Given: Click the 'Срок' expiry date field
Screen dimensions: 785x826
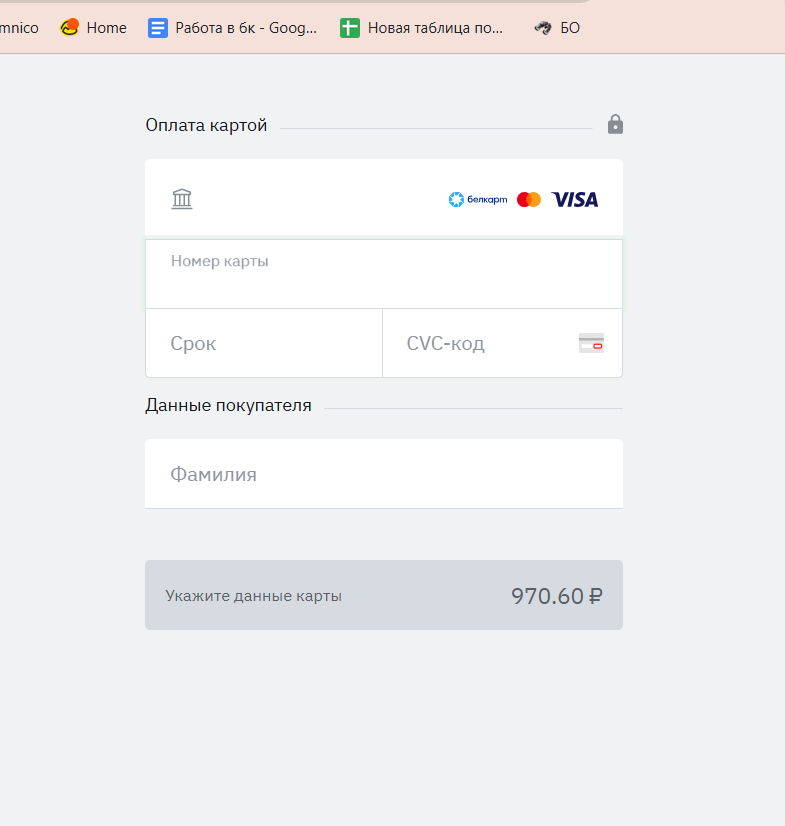Looking at the screenshot, I should tap(264, 343).
